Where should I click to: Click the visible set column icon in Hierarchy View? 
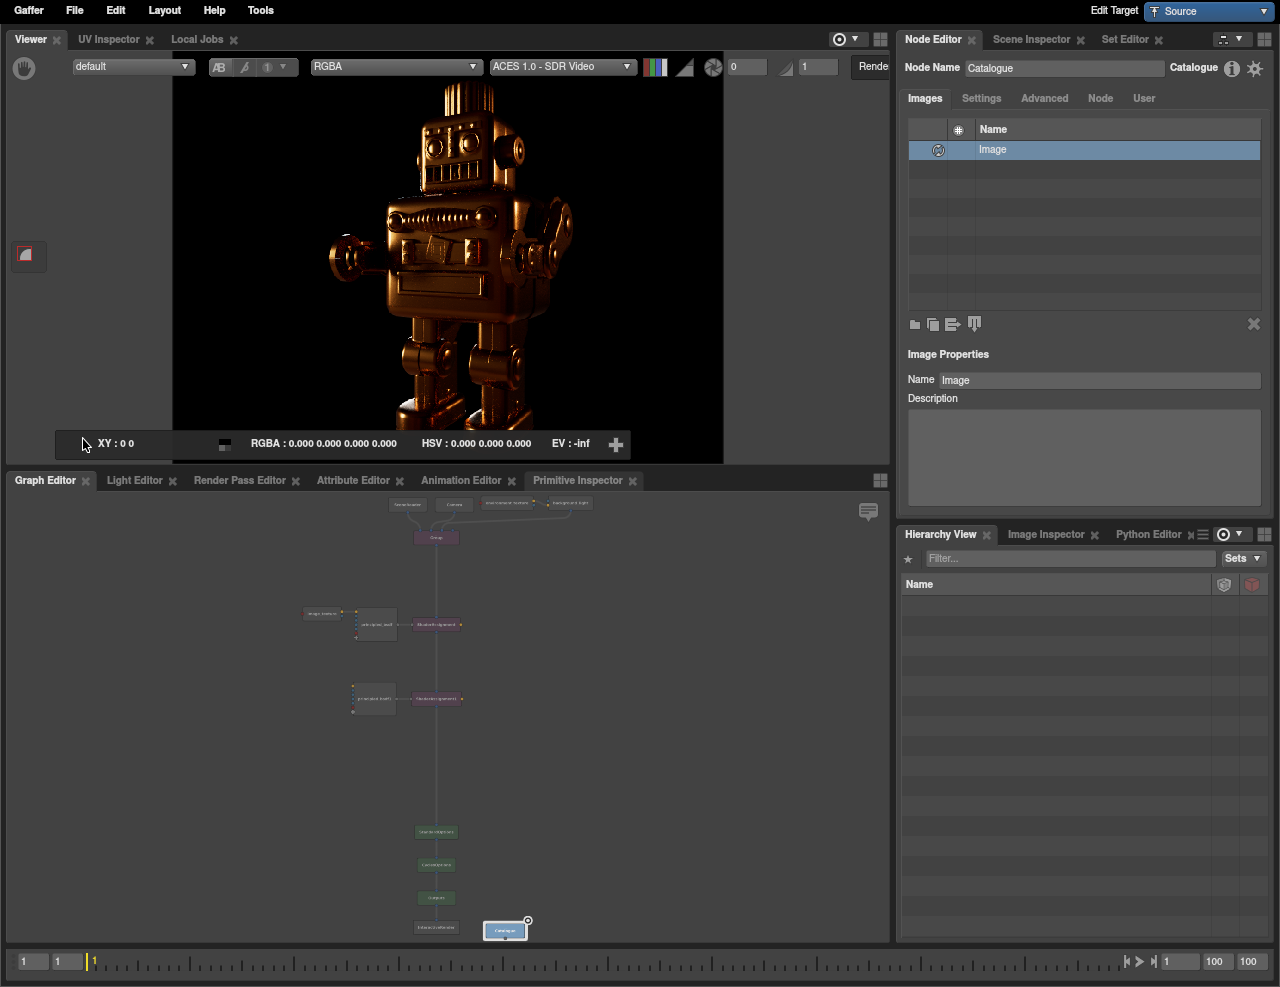1224,585
